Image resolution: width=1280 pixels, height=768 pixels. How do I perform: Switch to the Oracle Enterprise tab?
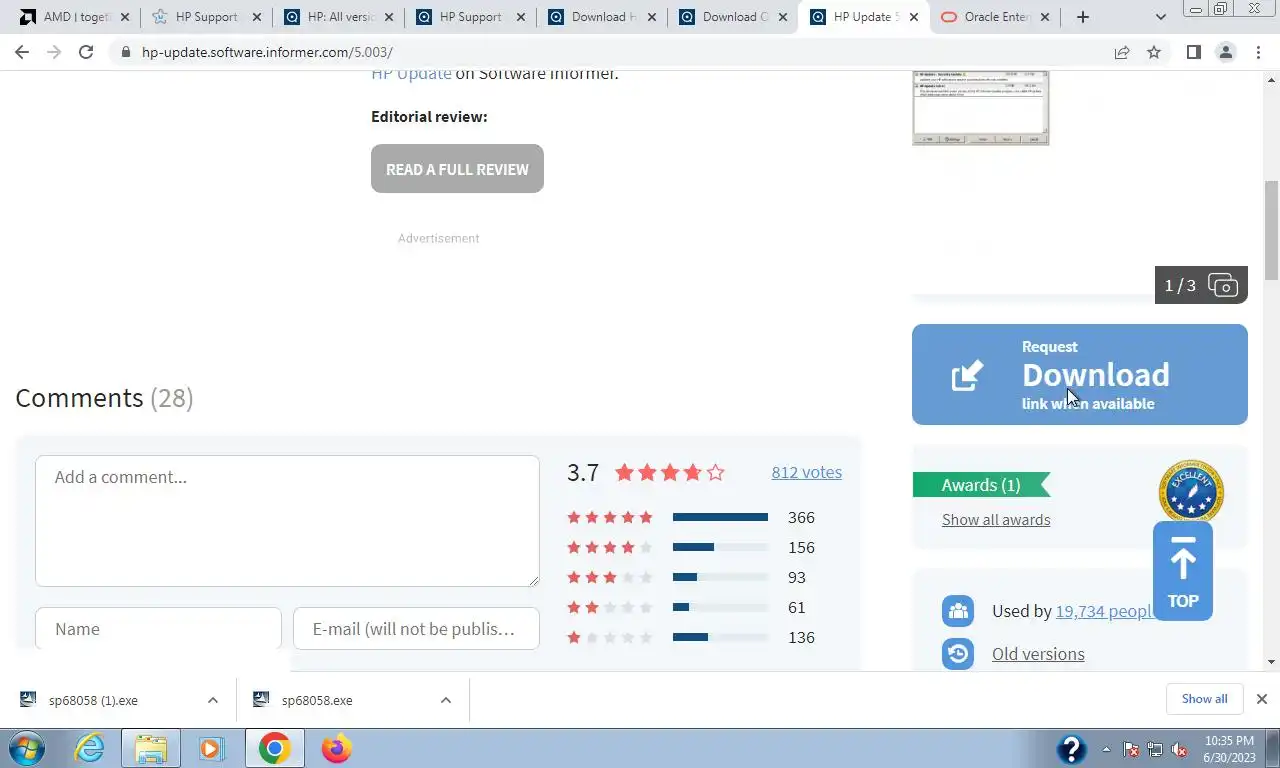tap(995, 17)
